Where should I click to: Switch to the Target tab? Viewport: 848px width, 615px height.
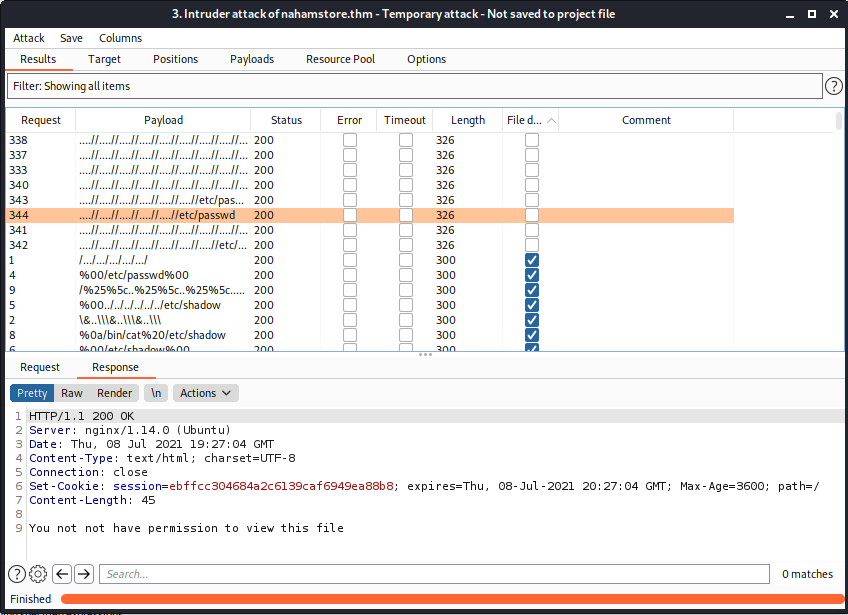tap(104, 59)
